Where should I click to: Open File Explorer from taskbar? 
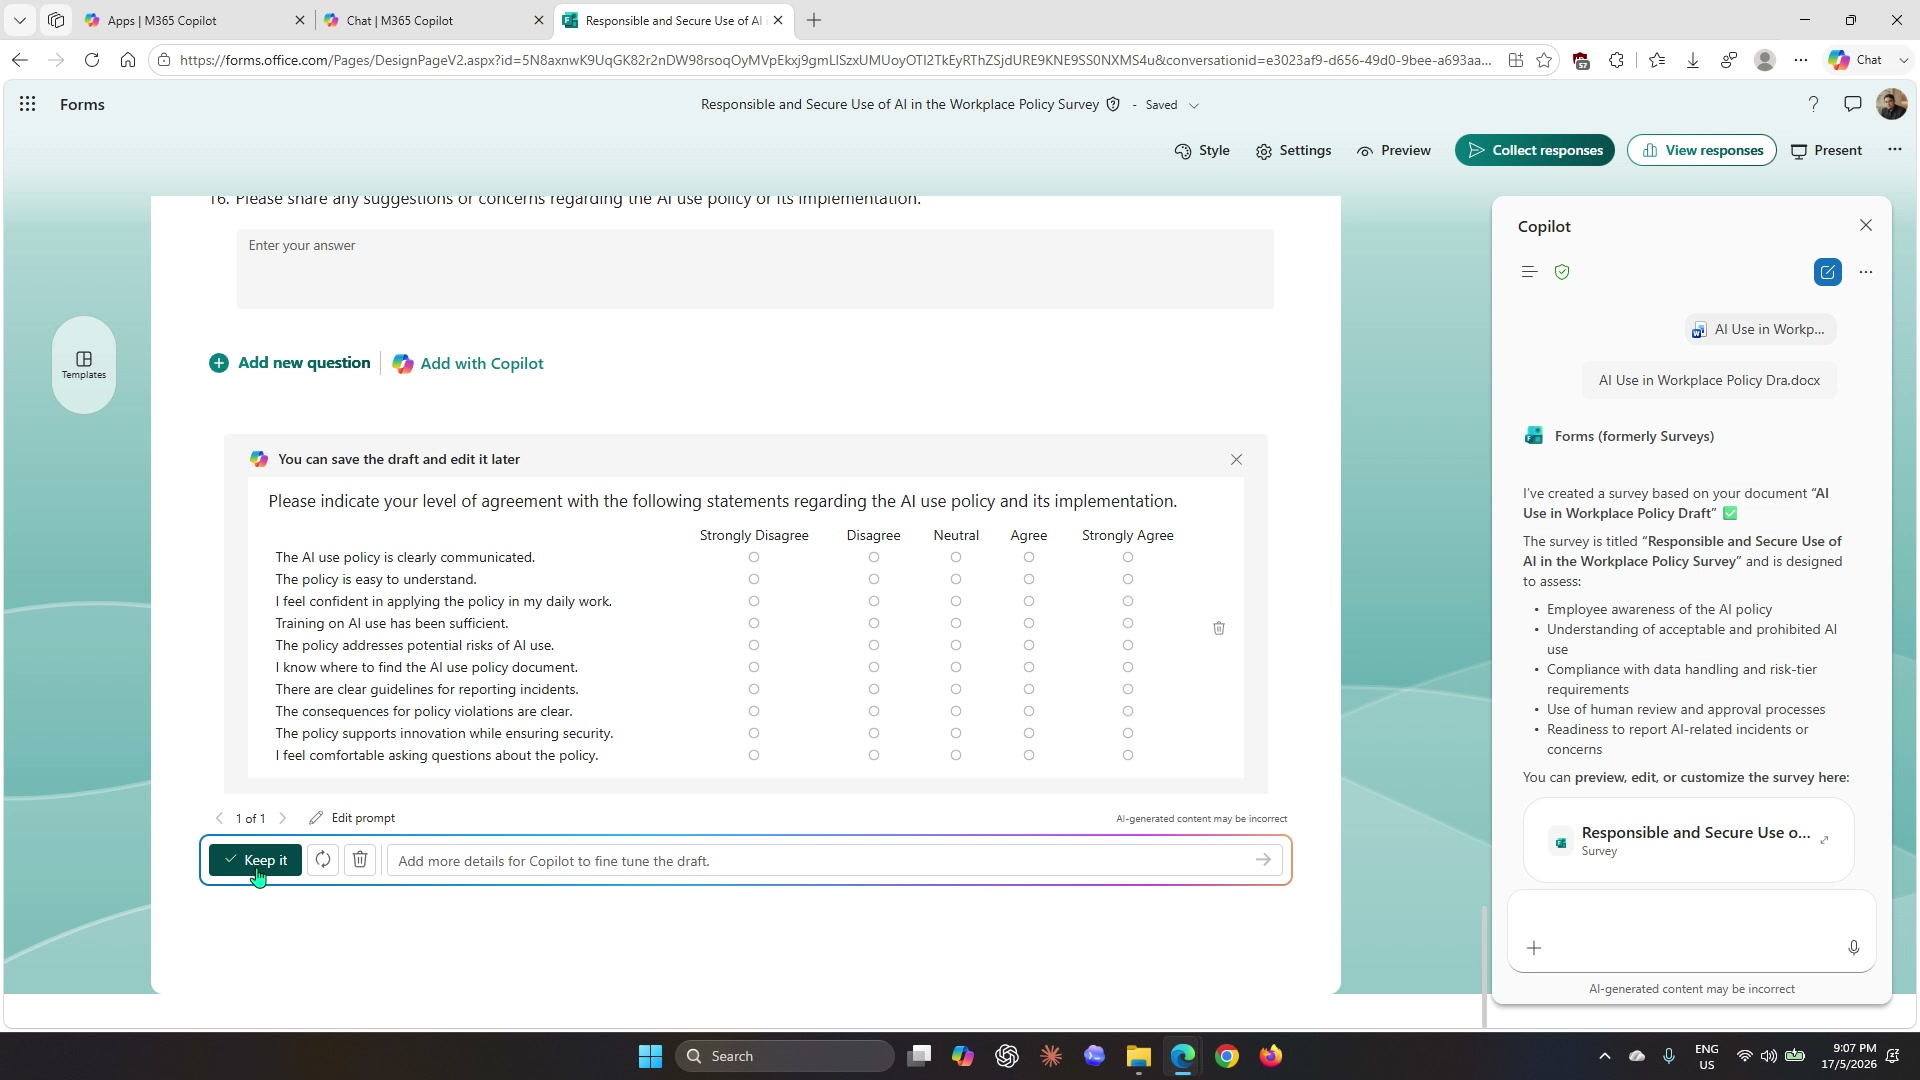pos(1139,1056)
